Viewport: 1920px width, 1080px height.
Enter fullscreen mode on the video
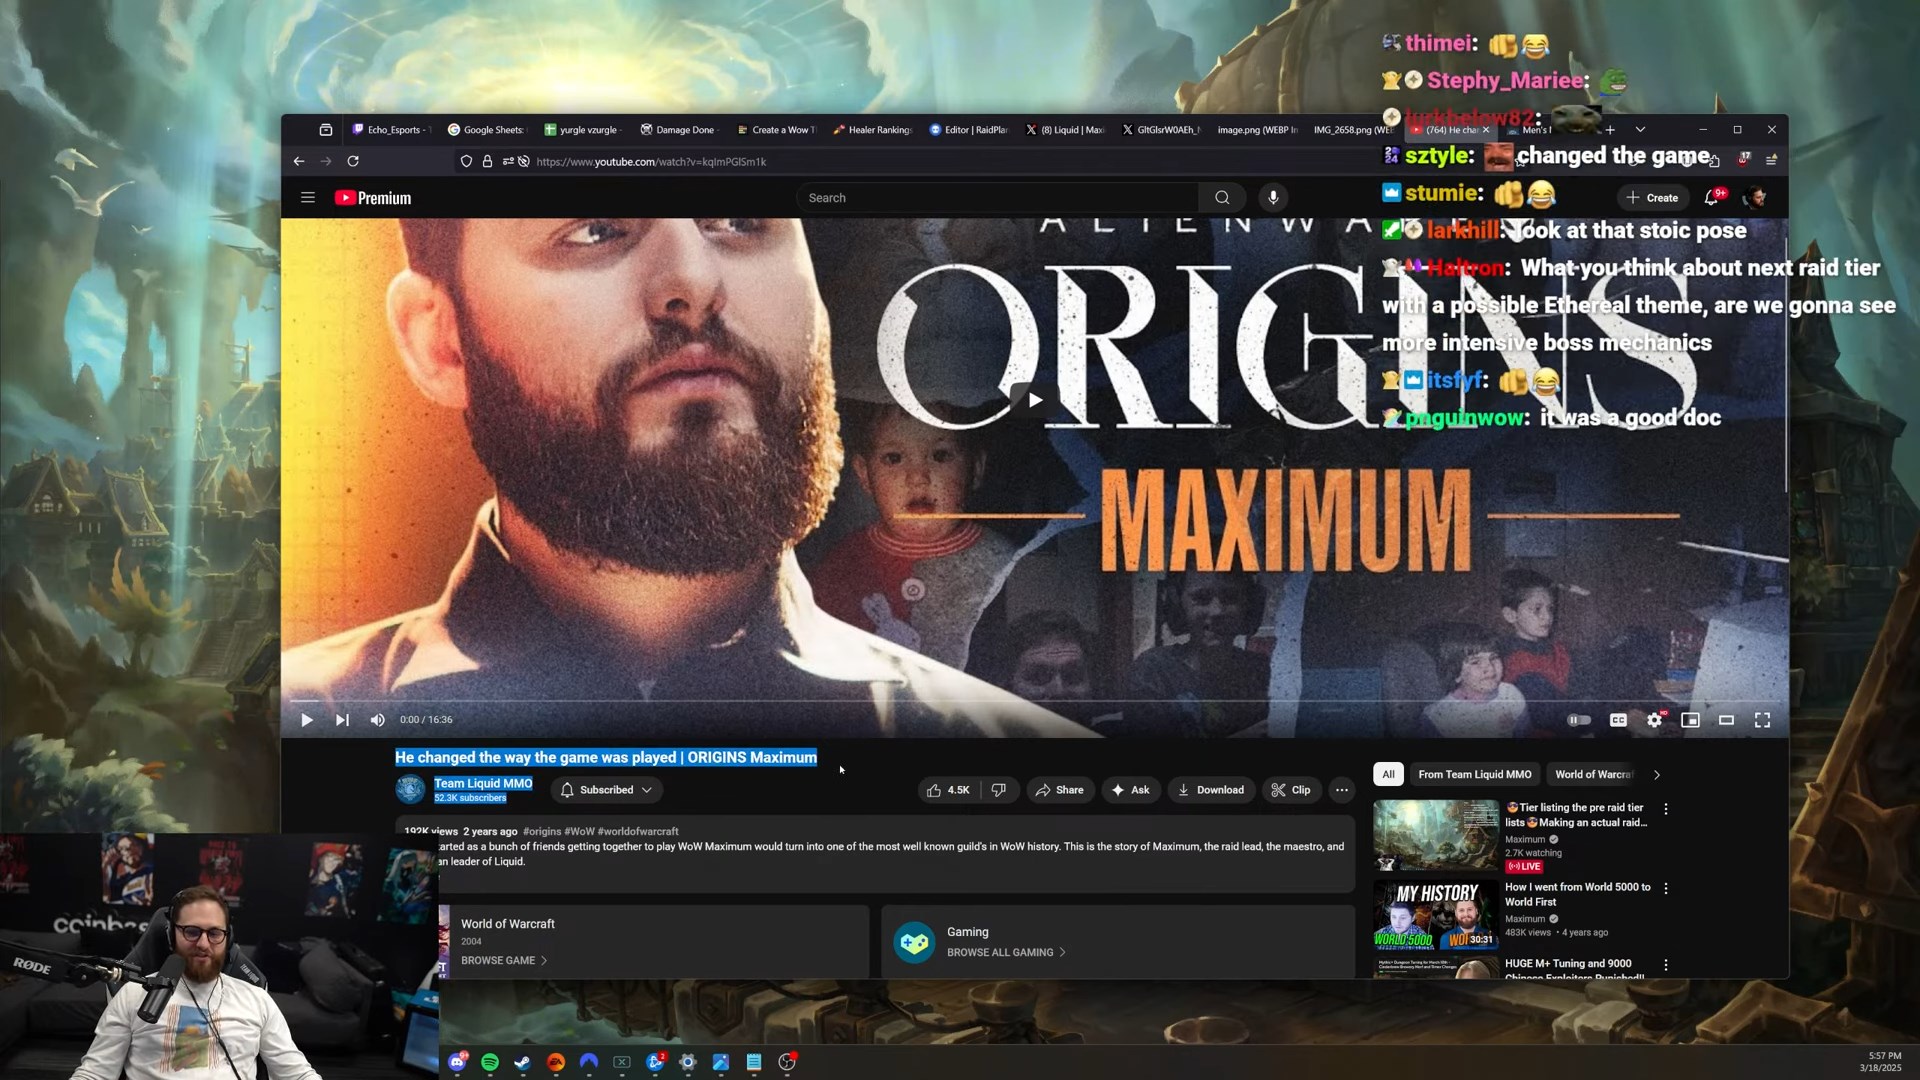click(x=1762, y=720)
